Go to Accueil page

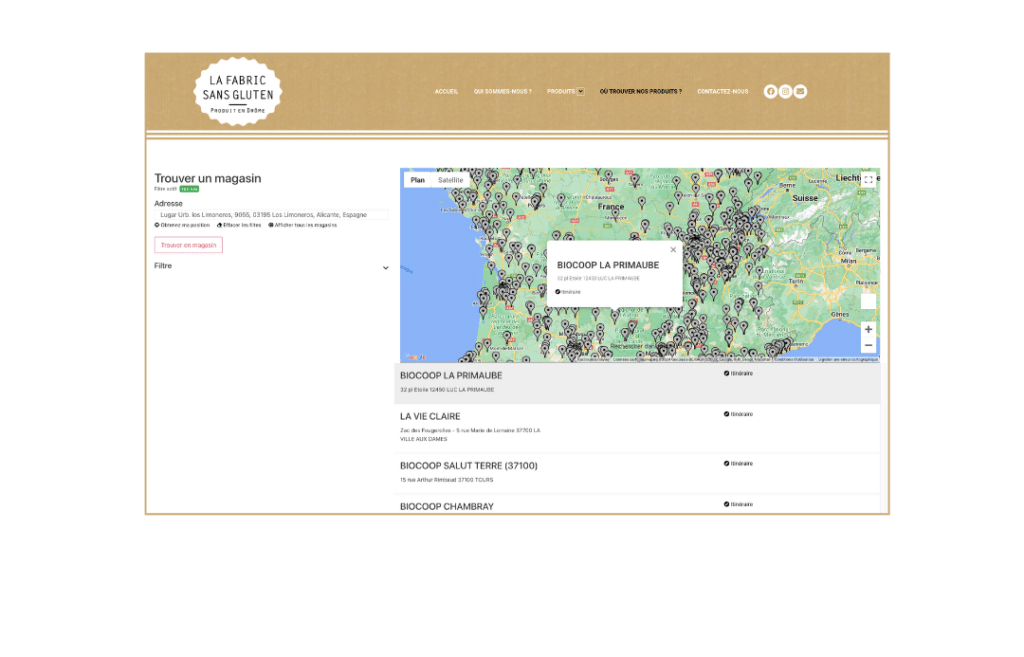click(447, 91)
